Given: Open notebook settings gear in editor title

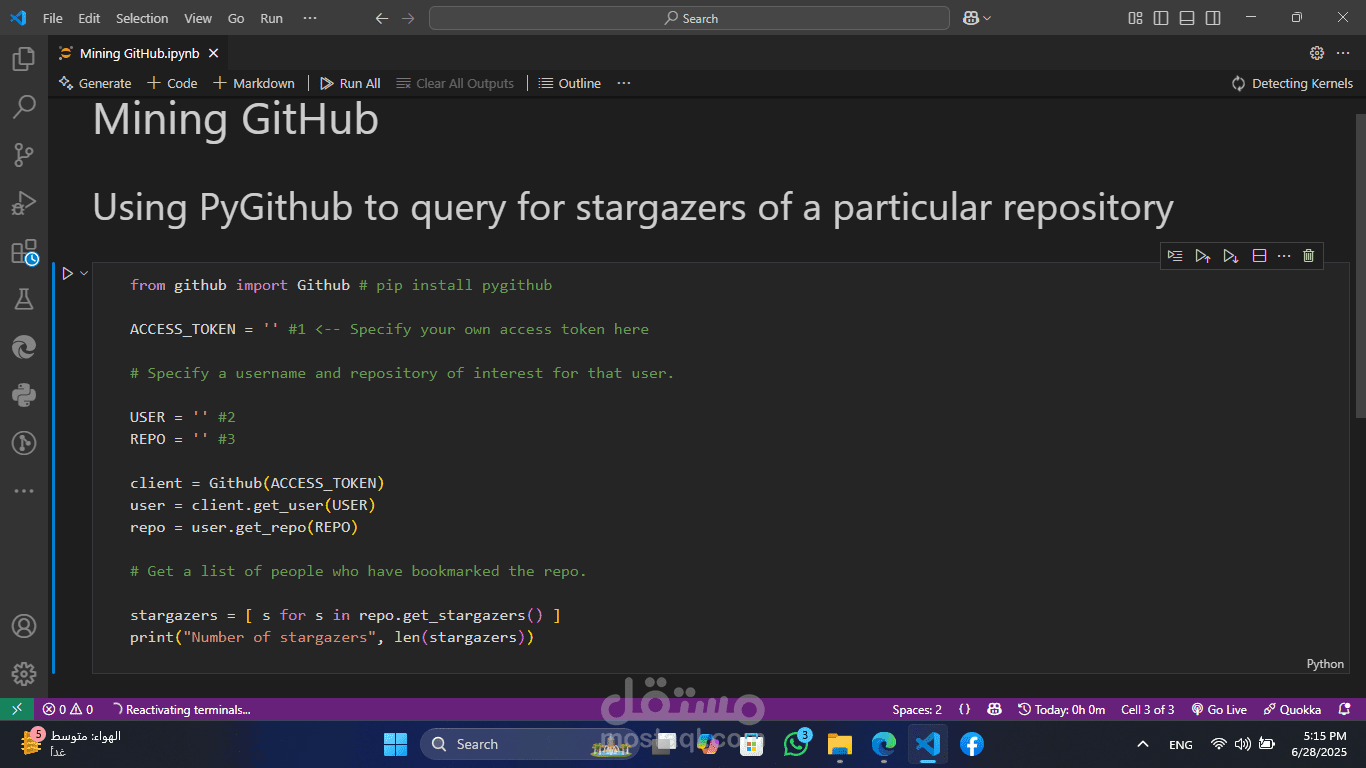Looking at the screenshot, I should (x=1317, y=53).
